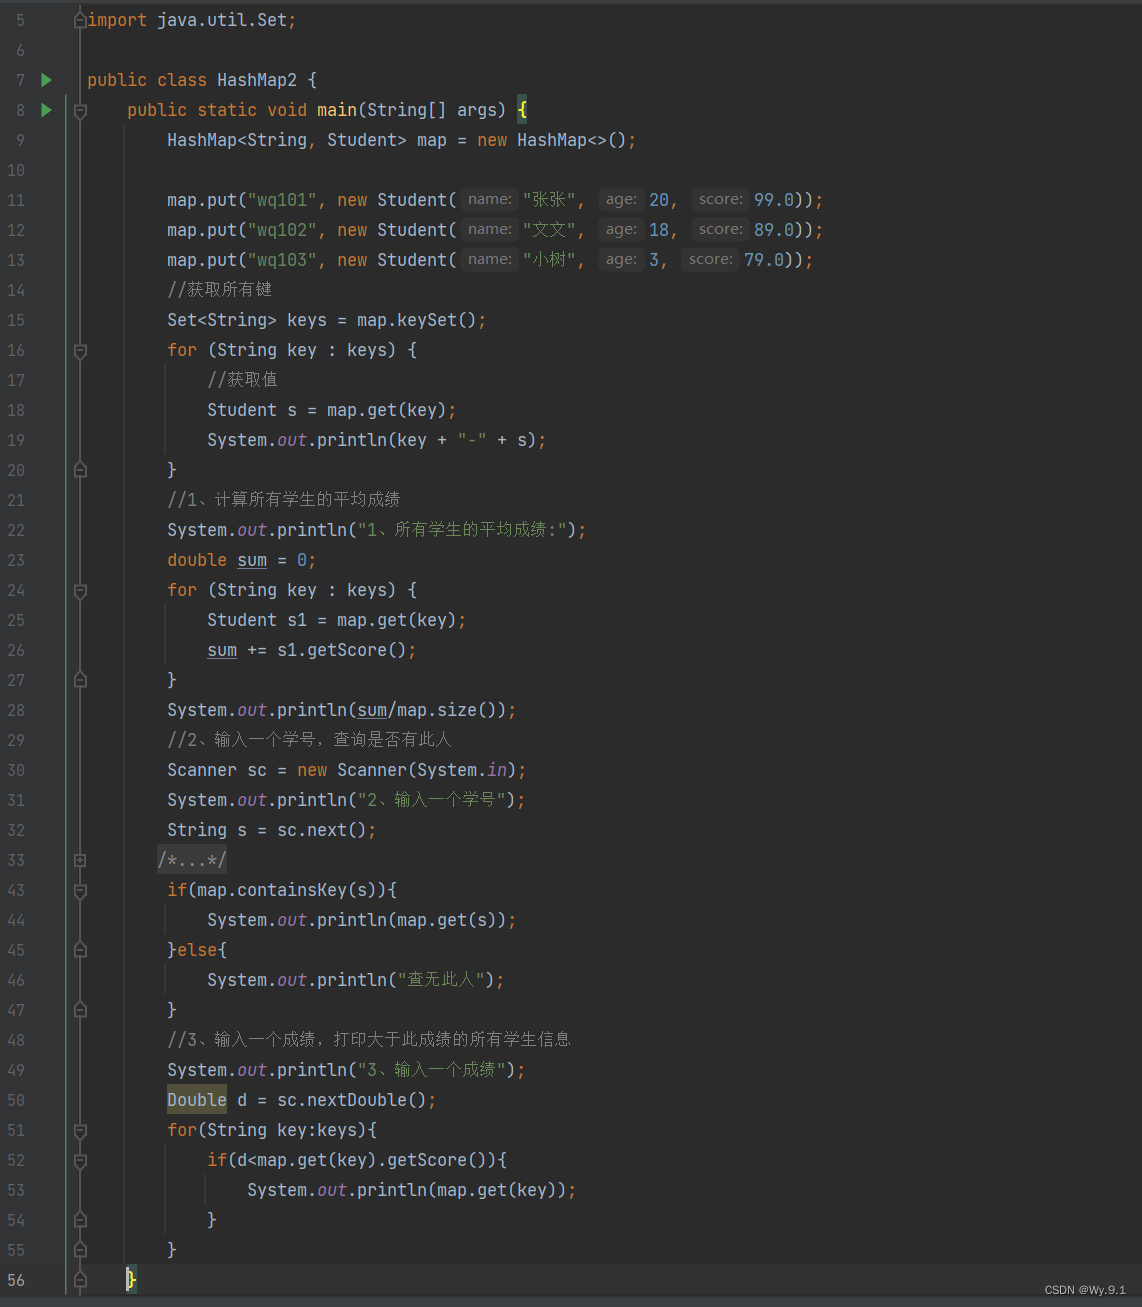Click map.keySet() call on line 15
Image resolution: width=1142 pixels, height=1307 pixels.
pyautogui.click(x=417, y=320)
